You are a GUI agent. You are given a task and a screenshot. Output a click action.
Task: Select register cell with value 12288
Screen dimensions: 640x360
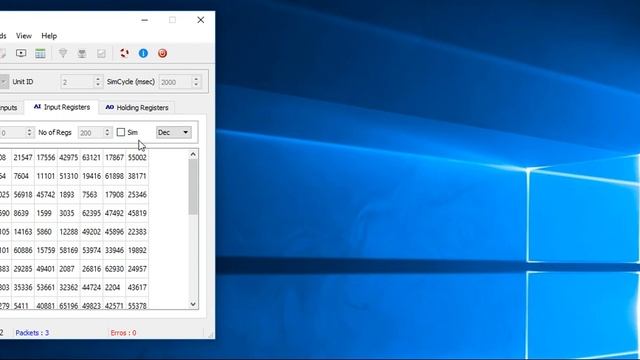(69, 232)
